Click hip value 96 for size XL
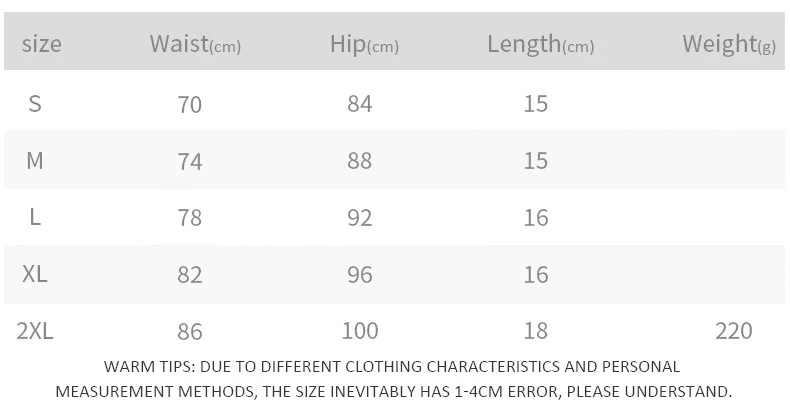This screenshot has height=413, width=790. [x=360, y=274]
